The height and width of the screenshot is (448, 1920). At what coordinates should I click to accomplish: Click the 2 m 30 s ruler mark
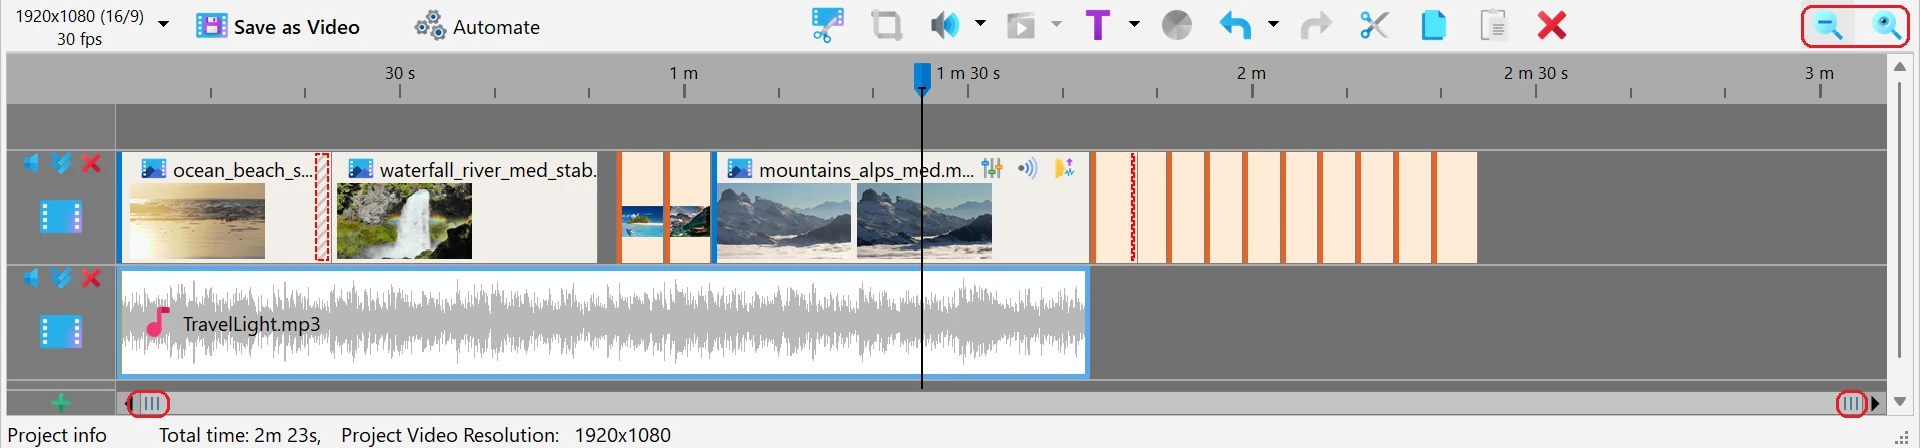[x=1536, y=74]
